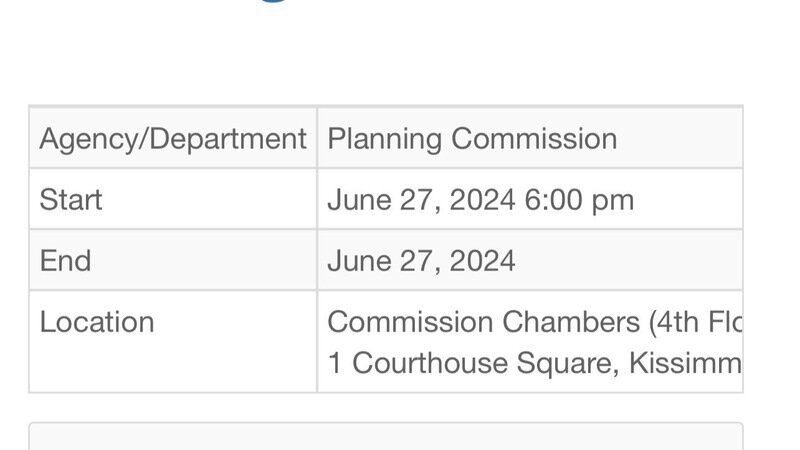The image size is (800, 450).
Task: Click the 1 Courthouse Square address line
Action: [535, 363]
